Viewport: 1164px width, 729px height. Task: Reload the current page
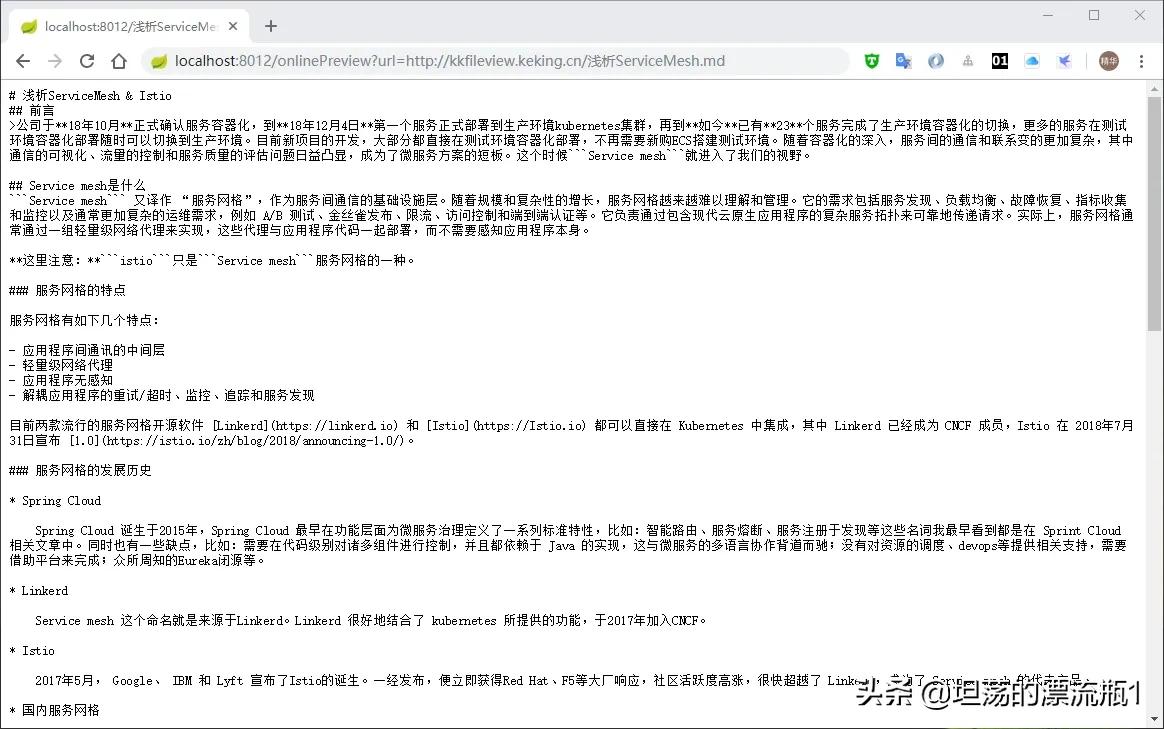[x=86, y=60]
